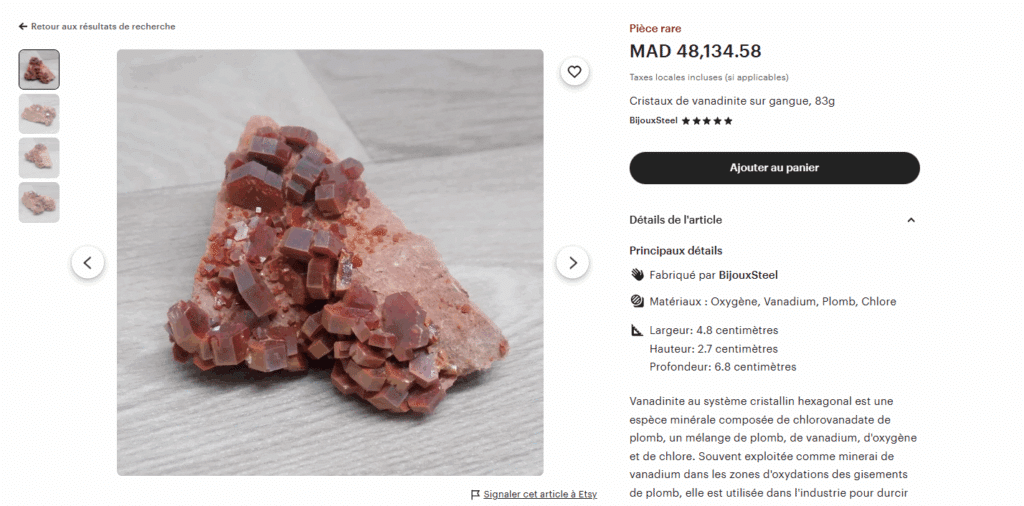This screenshot has width=1024, height=506.
Task: Select the fourth product thumbnail
Action: [39, 202]
